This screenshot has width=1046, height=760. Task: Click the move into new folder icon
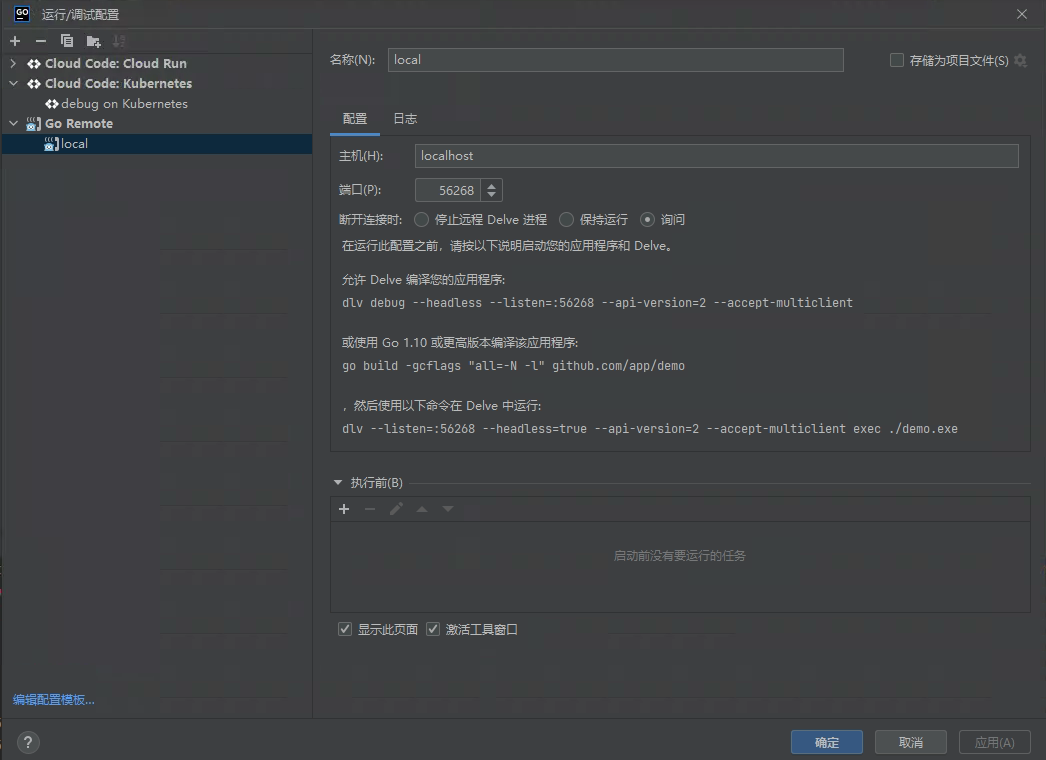pyautogui.click(x=93, y=41)
